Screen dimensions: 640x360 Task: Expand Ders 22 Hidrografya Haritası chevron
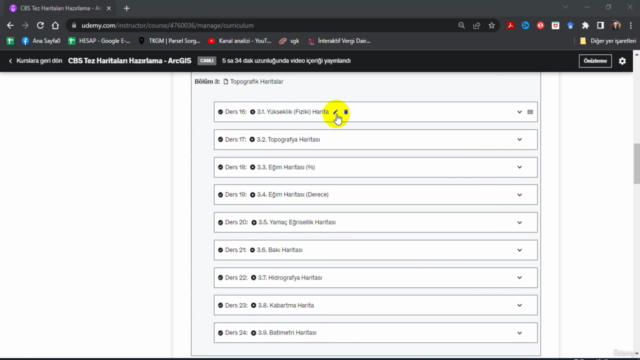[519, 278]
